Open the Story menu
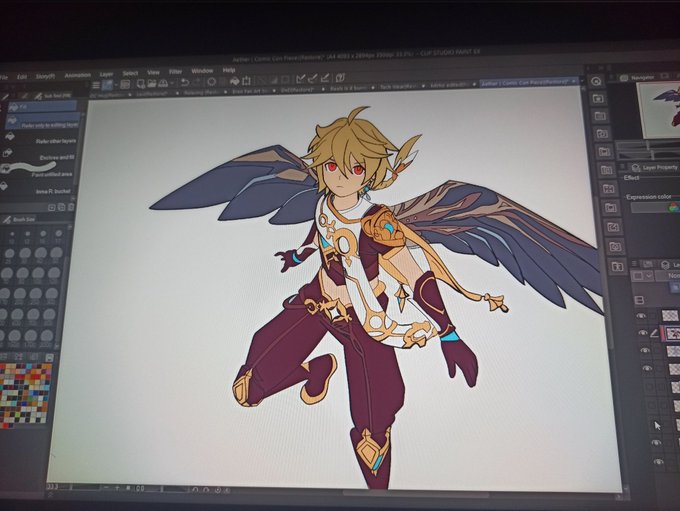Viewport: 680px width, 511px height. click(45, 76)
